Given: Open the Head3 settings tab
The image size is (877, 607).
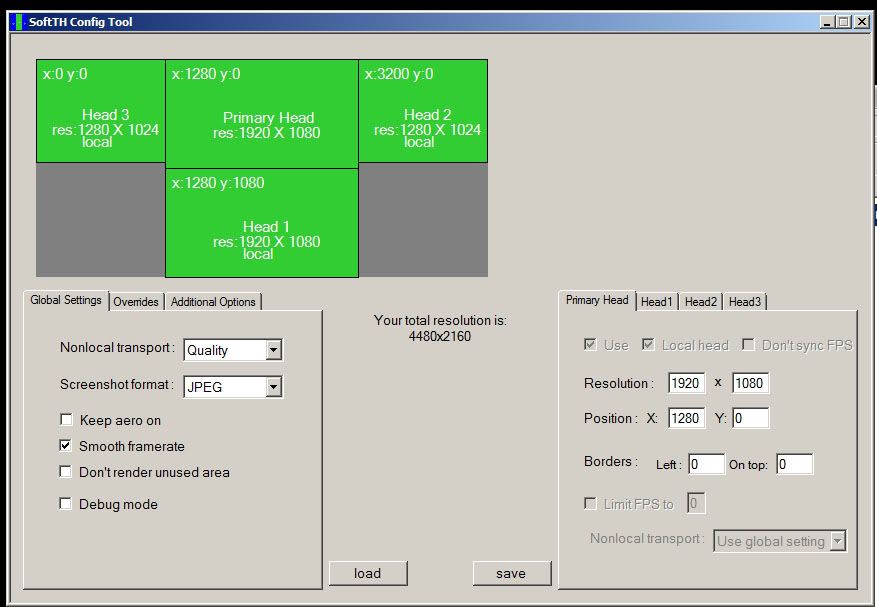Looking at the screenshot, I should point(744,302).
